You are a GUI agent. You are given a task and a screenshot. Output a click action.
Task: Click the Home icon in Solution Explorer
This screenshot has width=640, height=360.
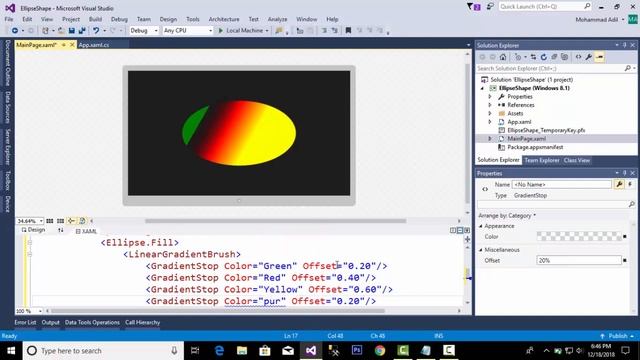[x=503, y=57]
